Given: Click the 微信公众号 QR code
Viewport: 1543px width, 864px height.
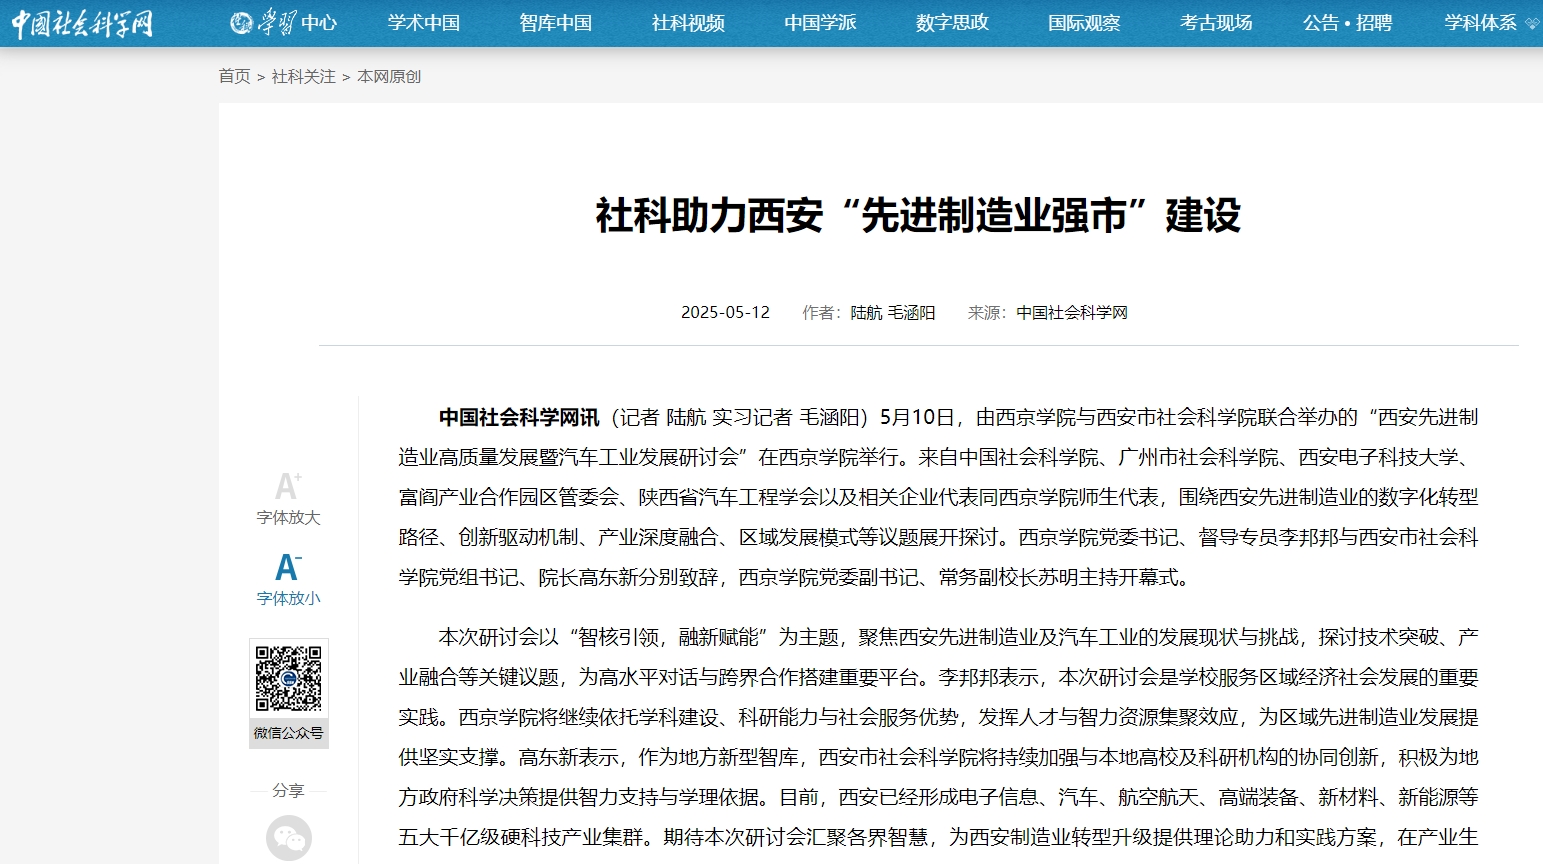Looking at the screenshot, I should [288, 679].
